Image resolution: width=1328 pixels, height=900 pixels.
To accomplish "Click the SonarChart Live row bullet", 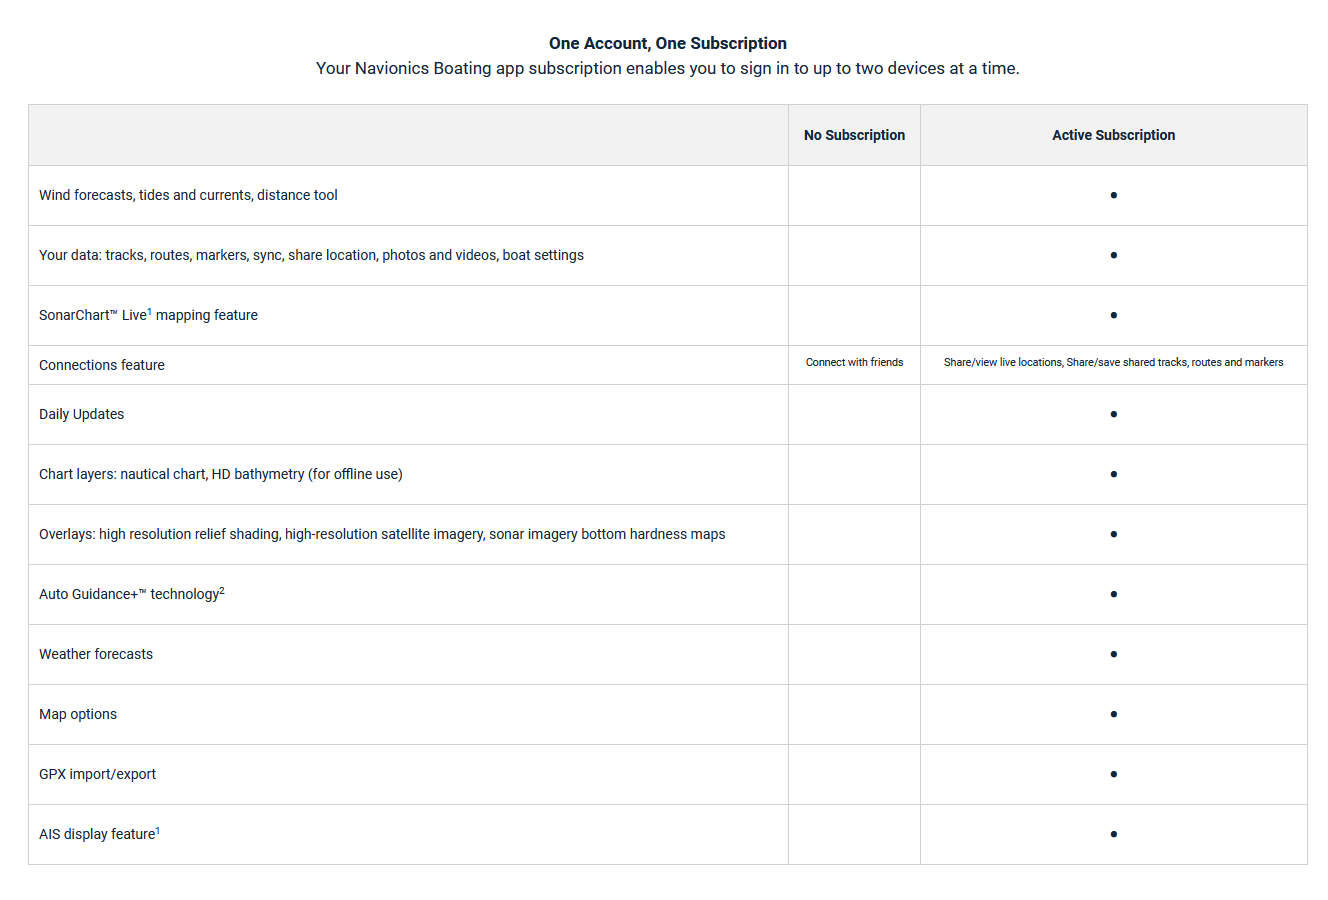I will click(x=1113, y=315).
